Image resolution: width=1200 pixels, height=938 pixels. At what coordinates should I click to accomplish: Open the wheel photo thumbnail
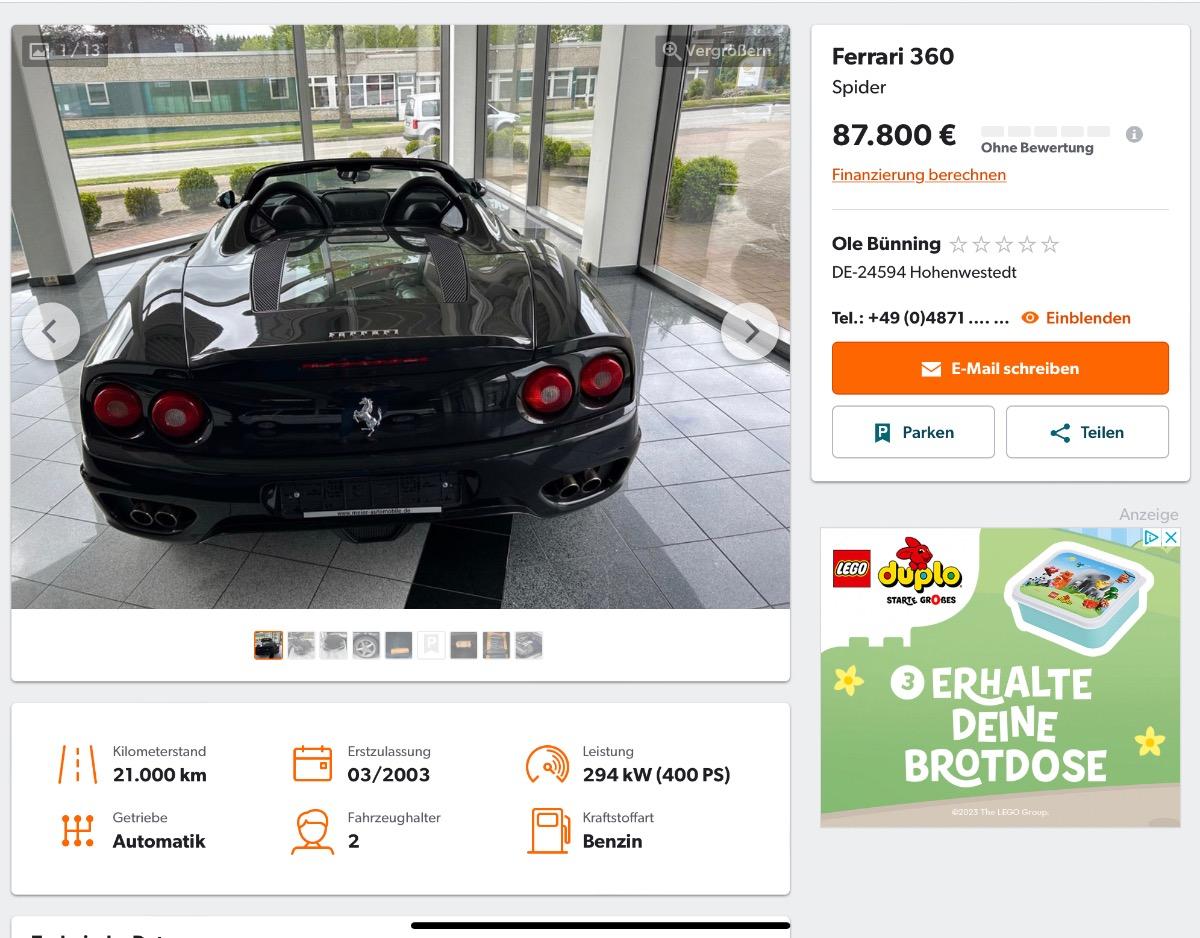click(x=366, y=645)
